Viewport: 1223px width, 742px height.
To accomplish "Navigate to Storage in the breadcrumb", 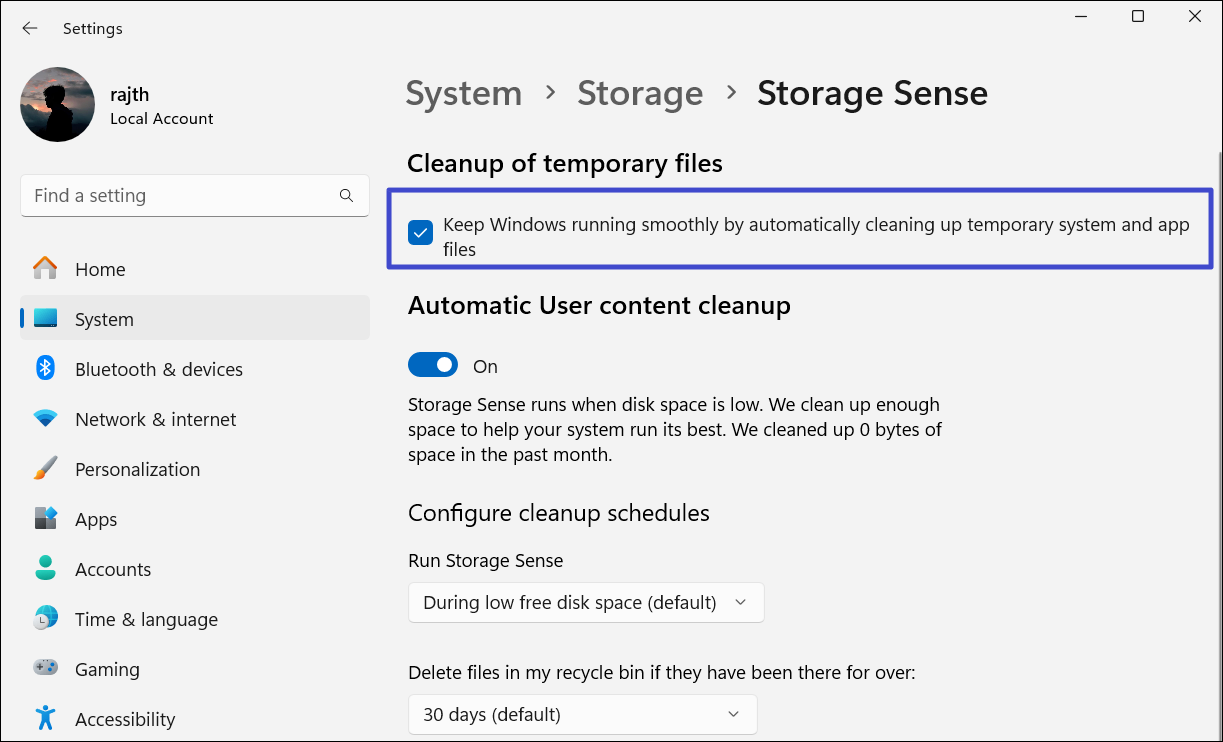I will 640,93.
